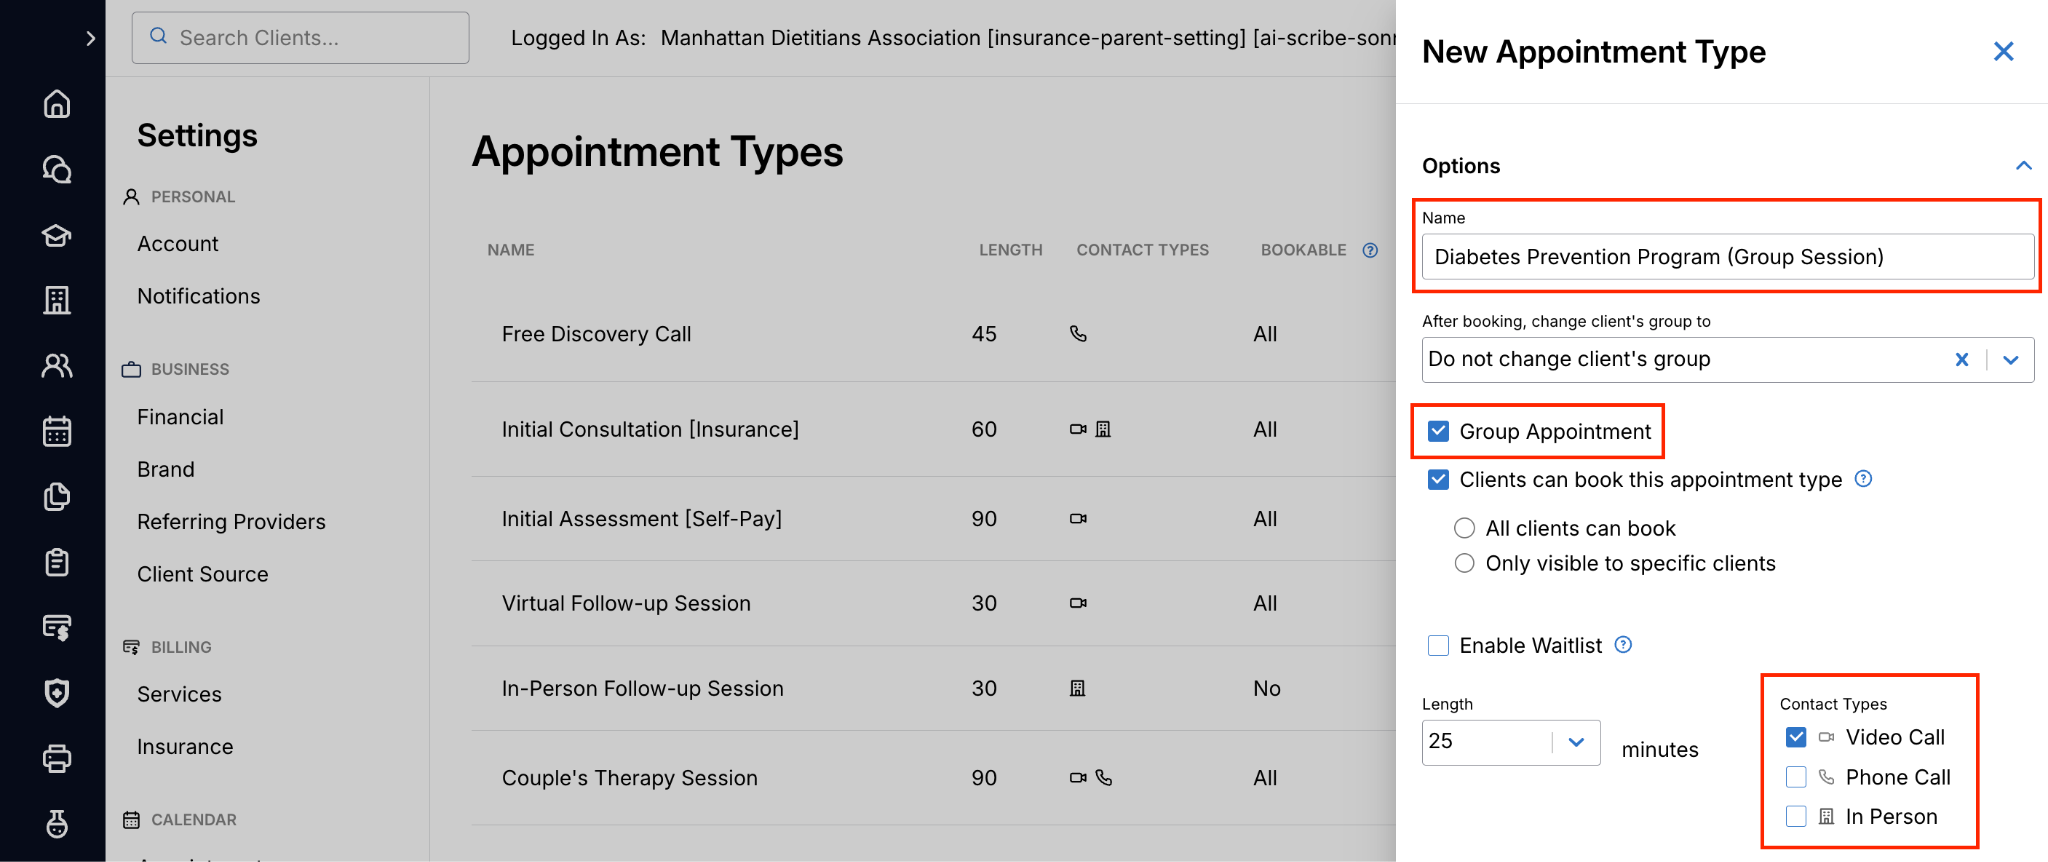Open the client's group change dropdown
This screenshot has height=862, width=2048.
click(2011, 360)
